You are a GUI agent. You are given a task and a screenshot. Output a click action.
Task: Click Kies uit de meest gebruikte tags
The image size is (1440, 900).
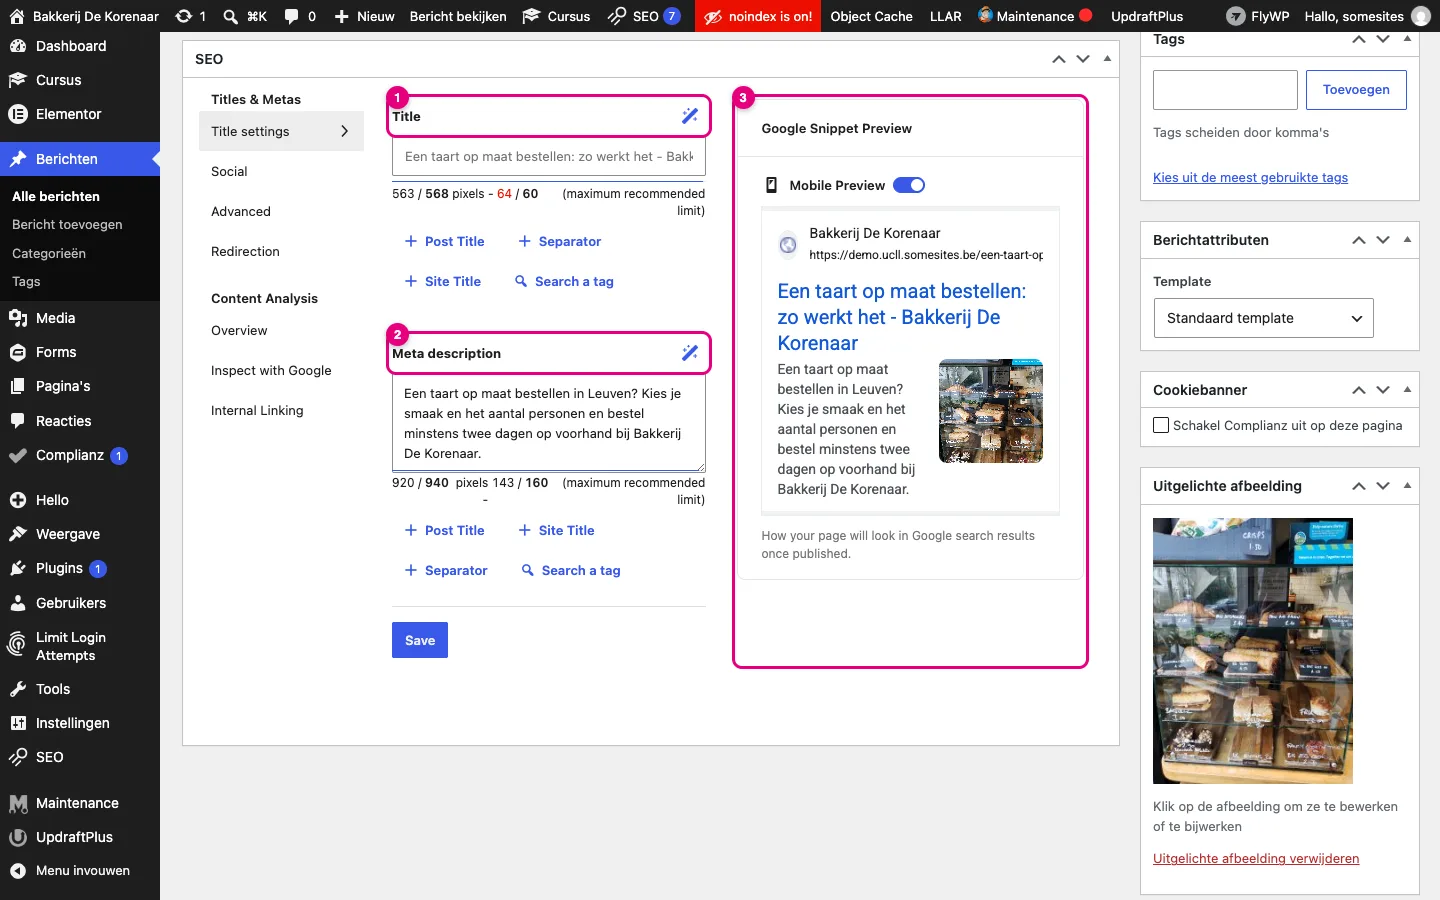pos(1250,178)
